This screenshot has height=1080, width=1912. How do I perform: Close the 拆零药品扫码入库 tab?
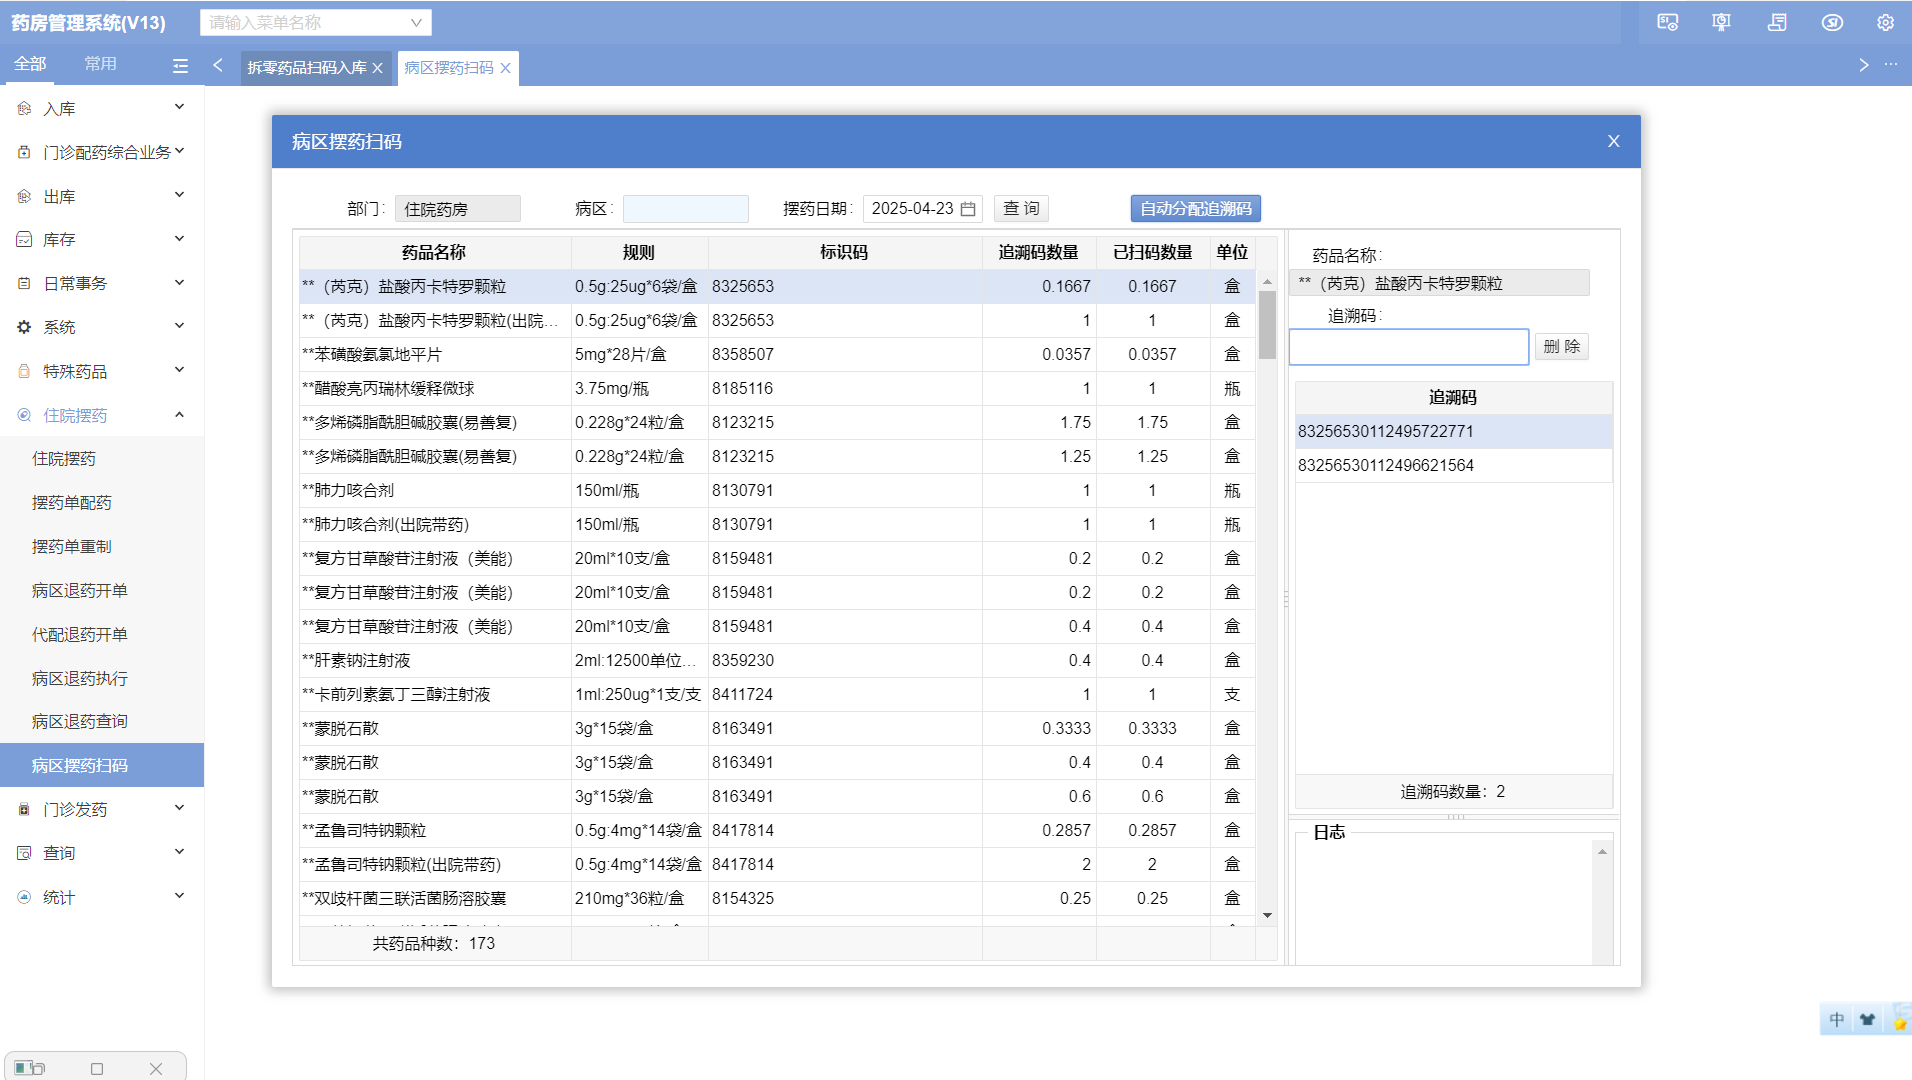(x=378, y=68)
